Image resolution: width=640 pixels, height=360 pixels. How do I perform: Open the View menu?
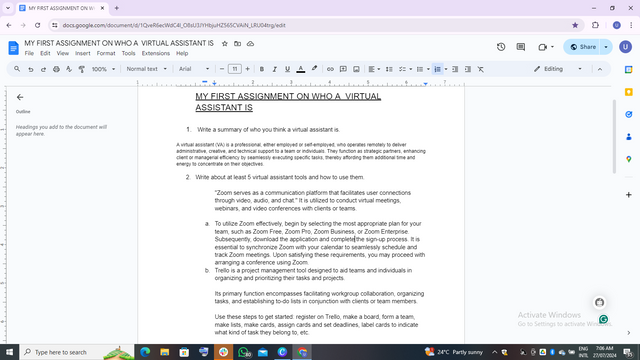click(62, 53)
